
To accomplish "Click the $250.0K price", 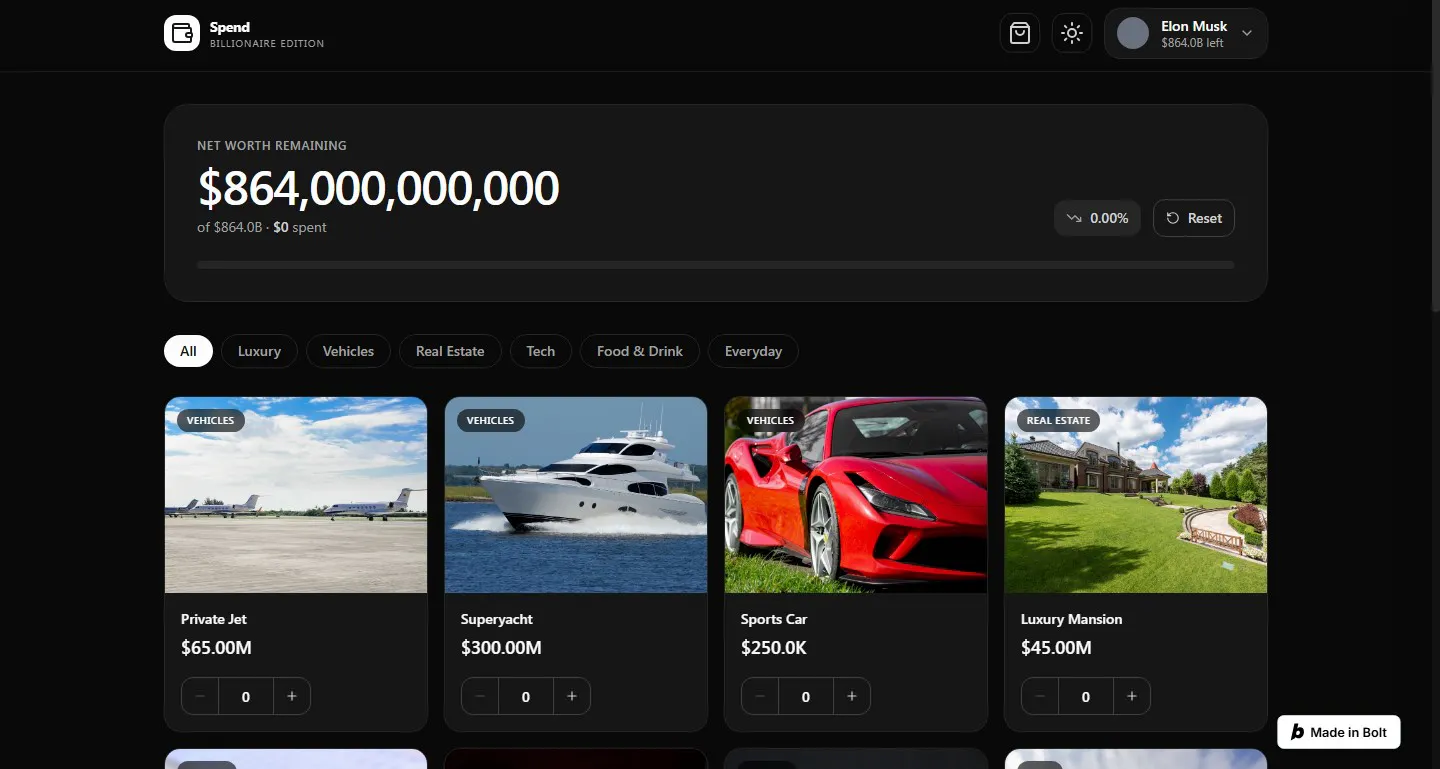I will coord(774,648).
